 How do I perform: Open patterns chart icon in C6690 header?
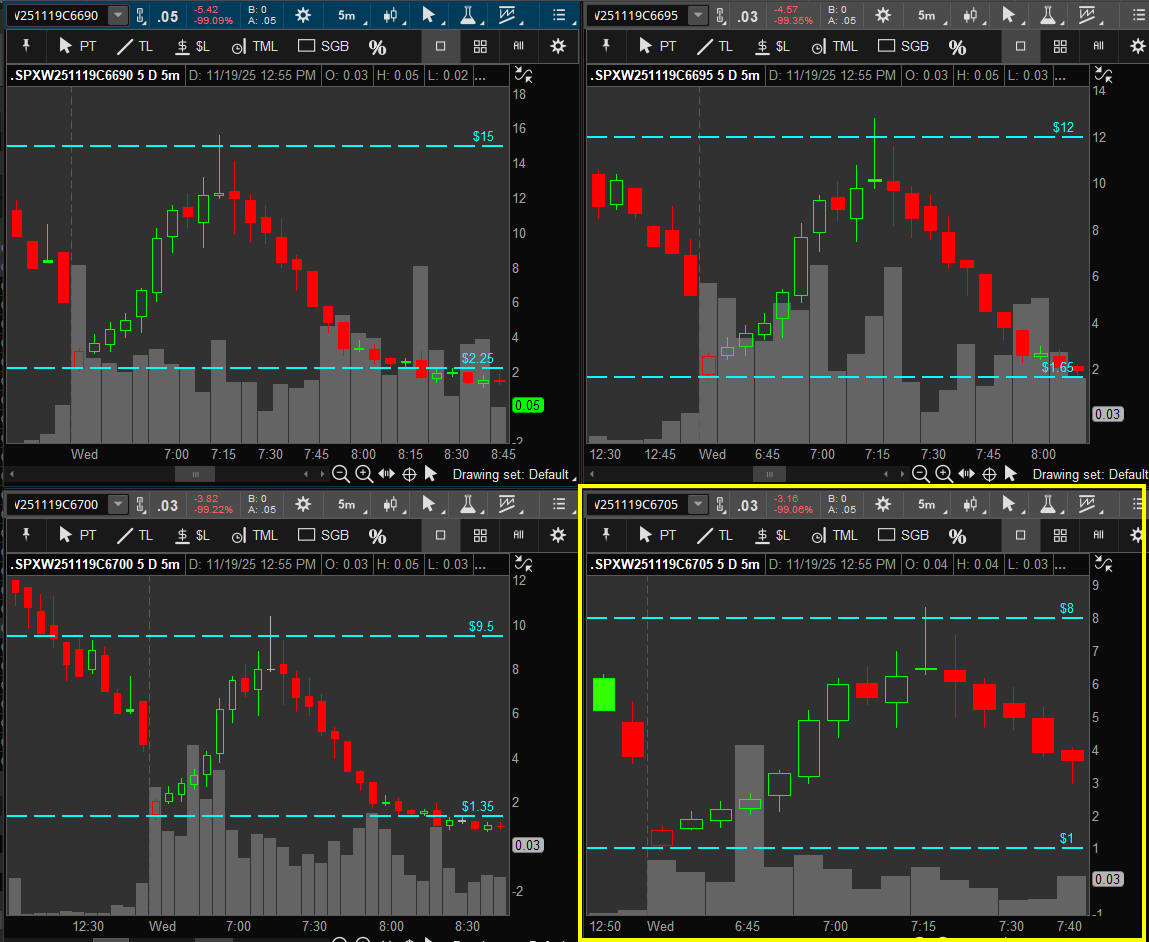click(x=507, y=15)
